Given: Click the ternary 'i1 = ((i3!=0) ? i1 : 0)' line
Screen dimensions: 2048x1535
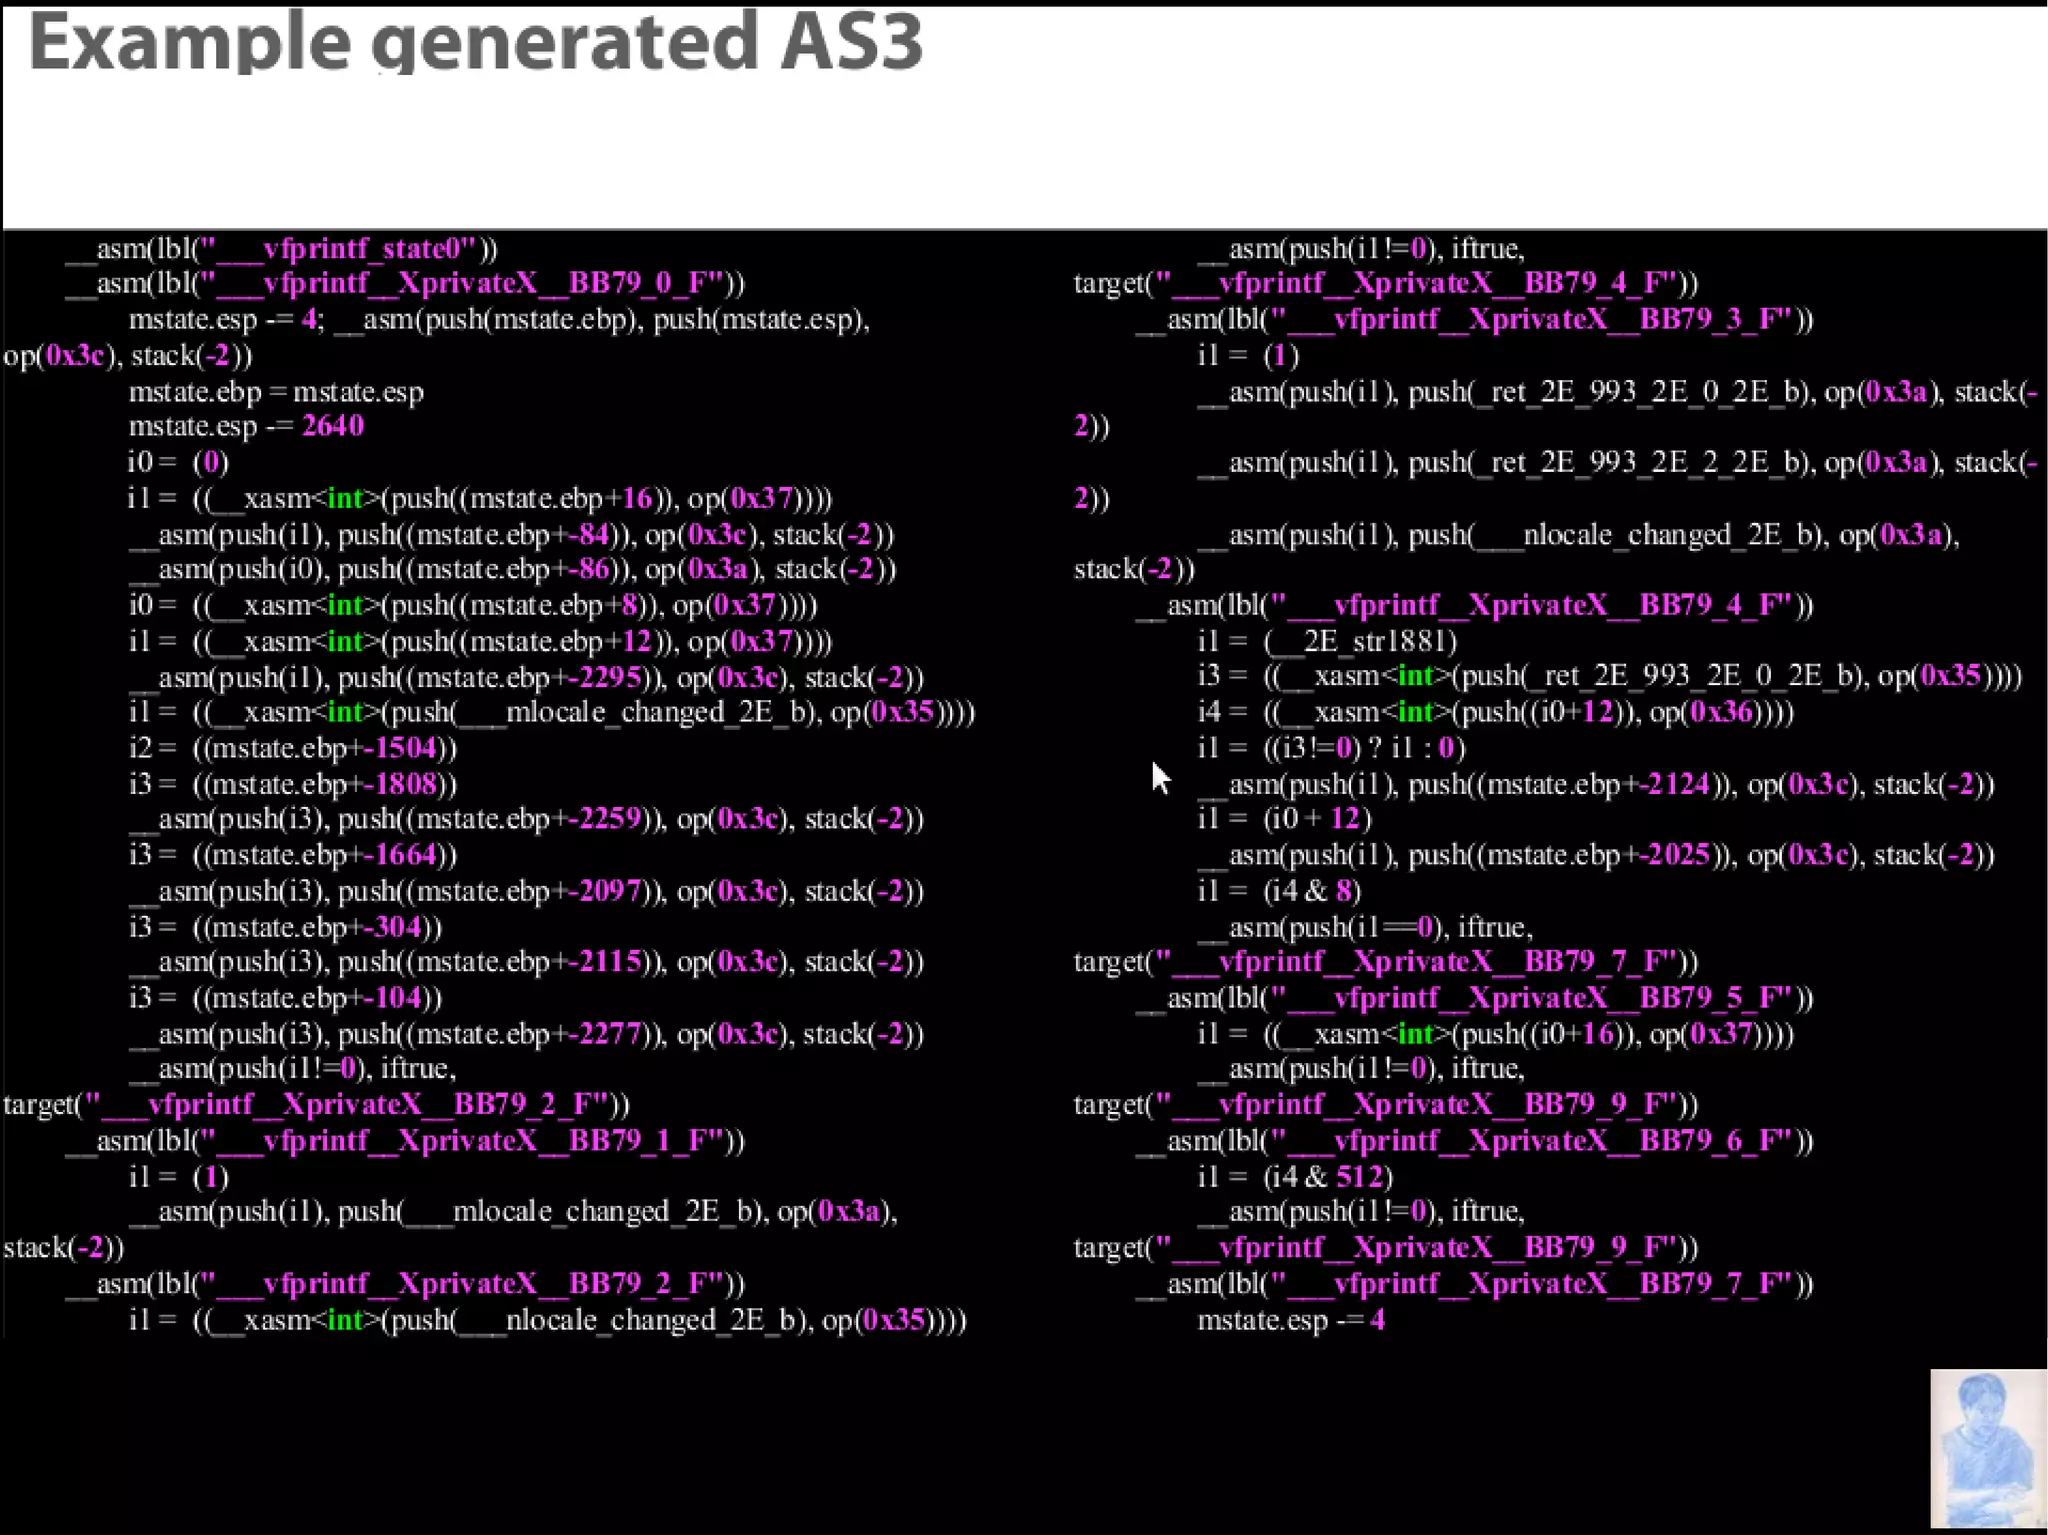Looking at the screenshot, I should 1331,748.
